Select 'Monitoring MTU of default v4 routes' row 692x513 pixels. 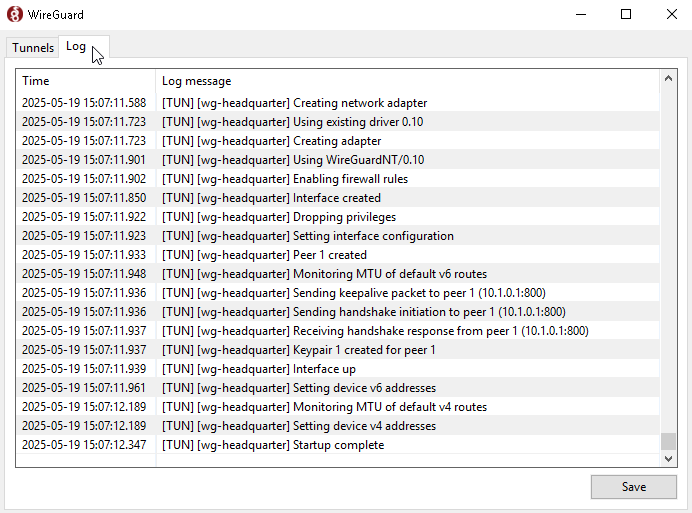click(338, 407)
